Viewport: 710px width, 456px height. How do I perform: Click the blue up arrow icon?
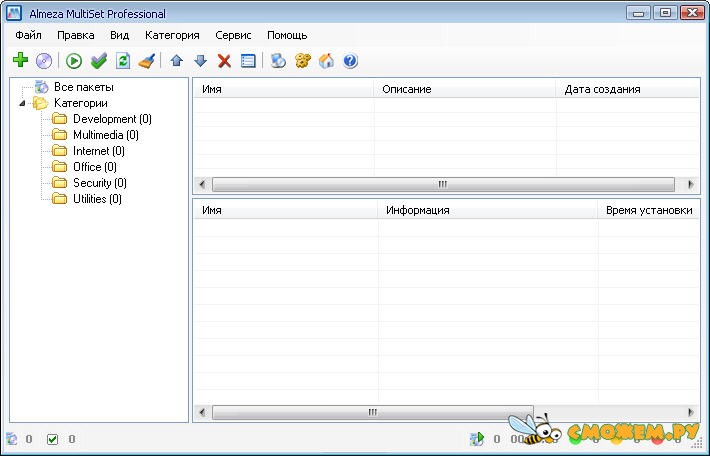pos(177,61)
